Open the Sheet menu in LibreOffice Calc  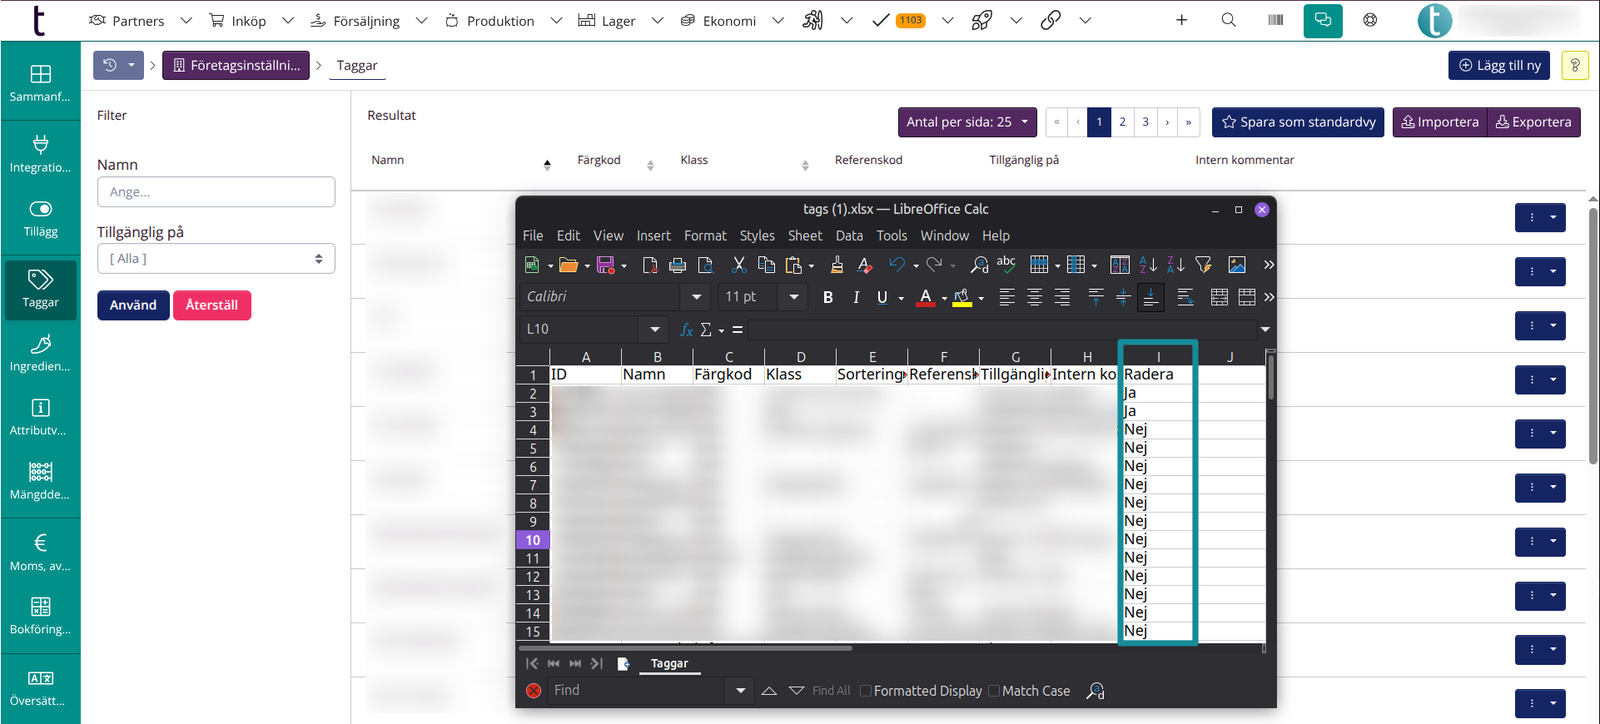coord(805,236)
